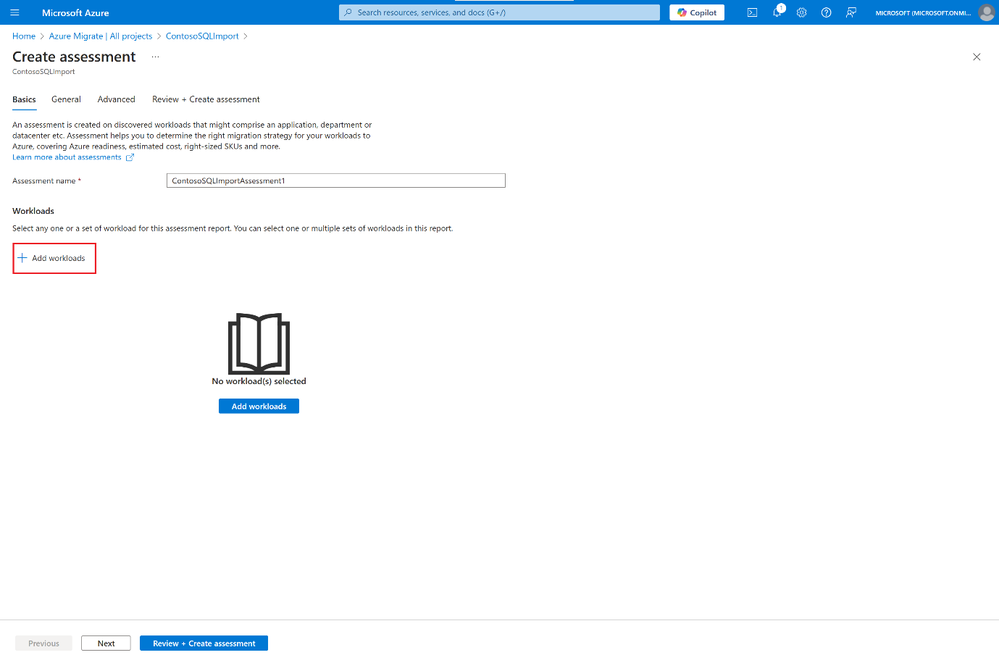Open the Azure portal hamburger menu
999x666 pixels.
[15, 13]
